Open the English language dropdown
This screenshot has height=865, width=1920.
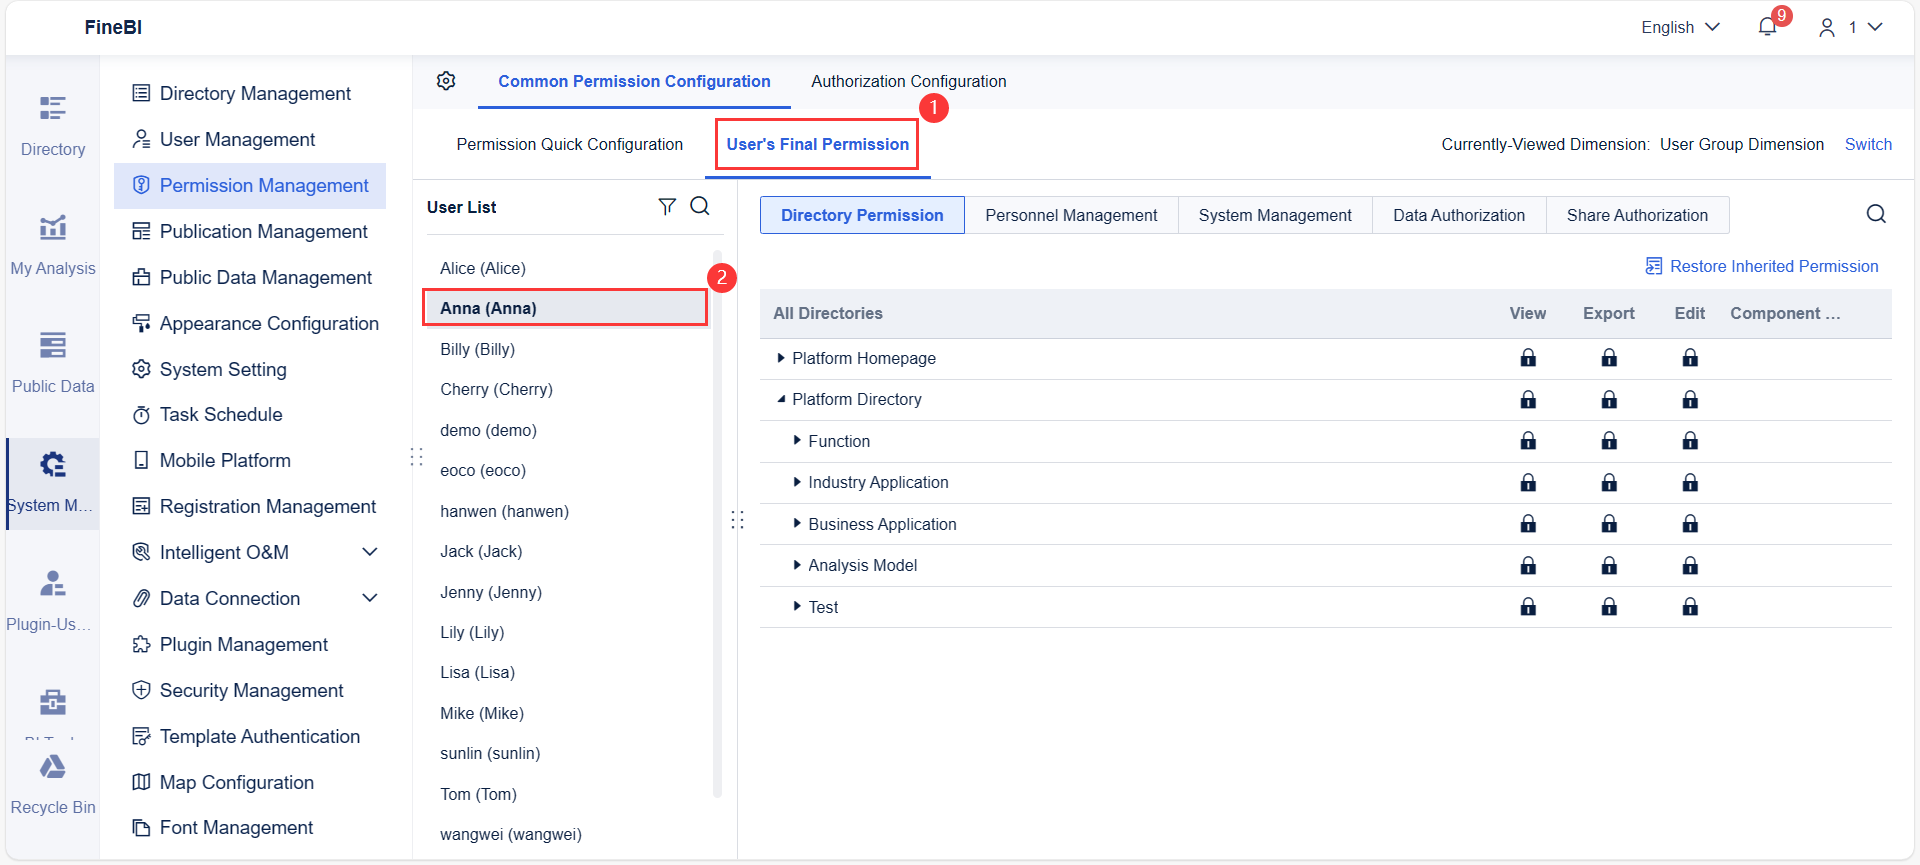coord(1680,27)
